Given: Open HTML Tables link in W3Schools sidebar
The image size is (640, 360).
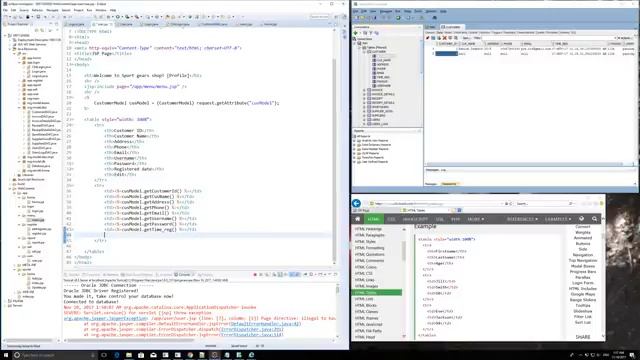Looking at the screenshot, I should [x=377, y=293].
